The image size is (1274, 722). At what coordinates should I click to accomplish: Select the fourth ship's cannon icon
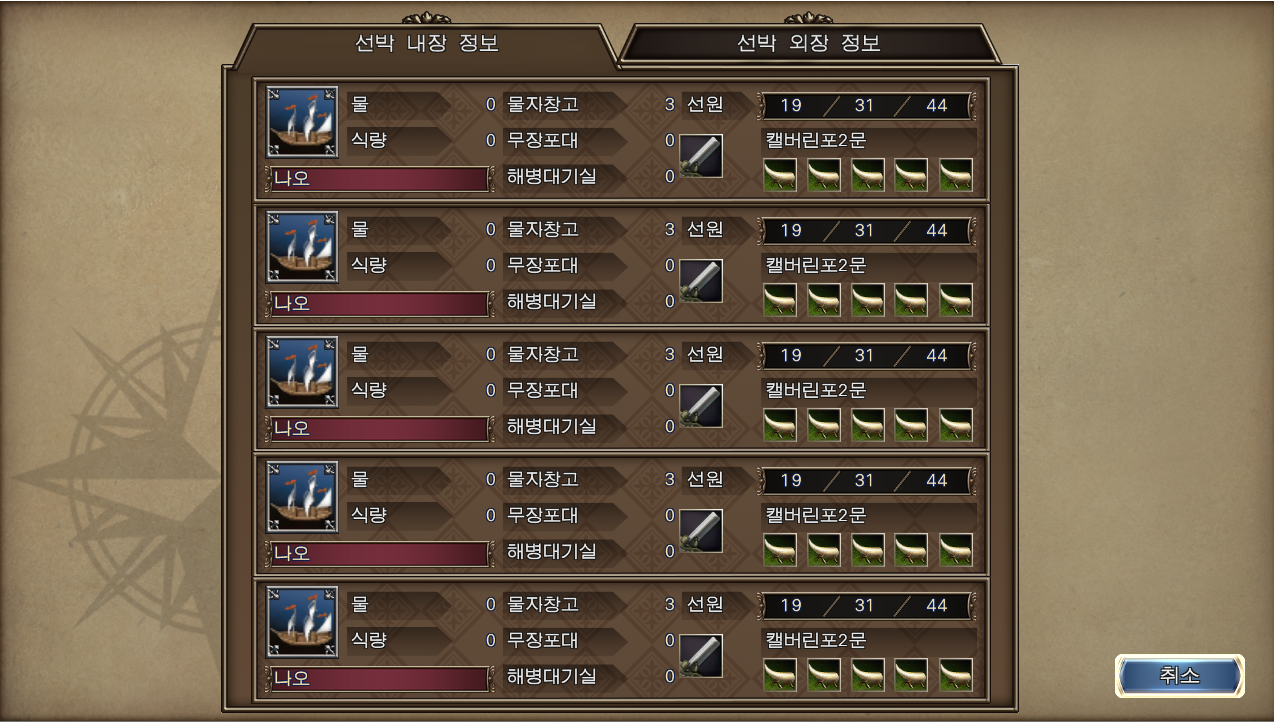pyautogui.click(x=701, y=531)
